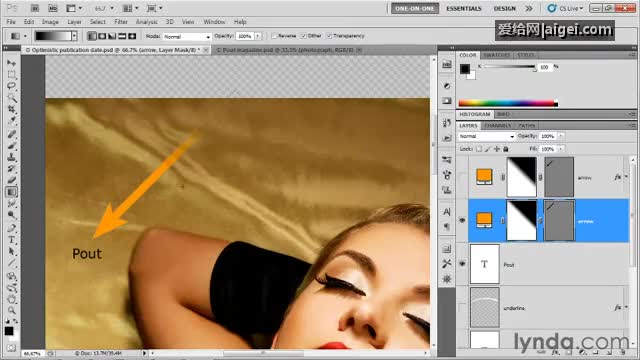Click the lock position icon in Layers
This screenshot has height=360, width=640.
(497, 149)
